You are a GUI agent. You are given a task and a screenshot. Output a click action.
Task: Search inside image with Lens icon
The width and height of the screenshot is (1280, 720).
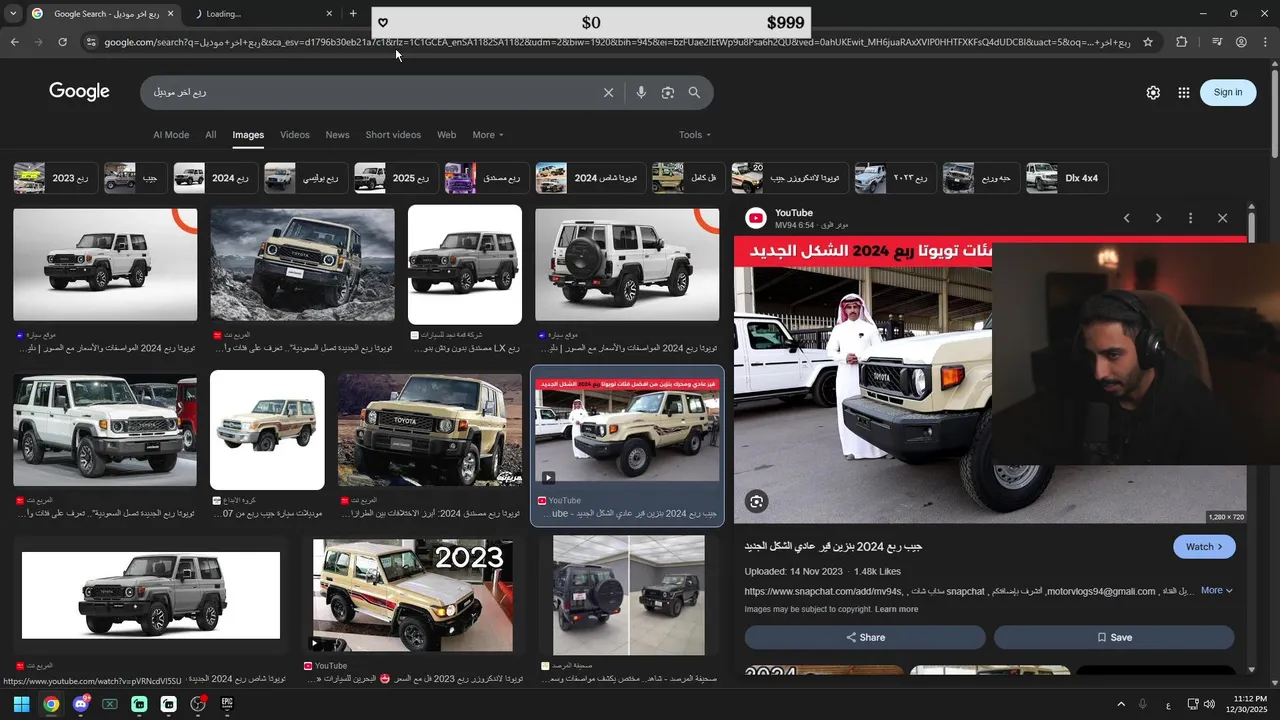(x=757, y=502)
